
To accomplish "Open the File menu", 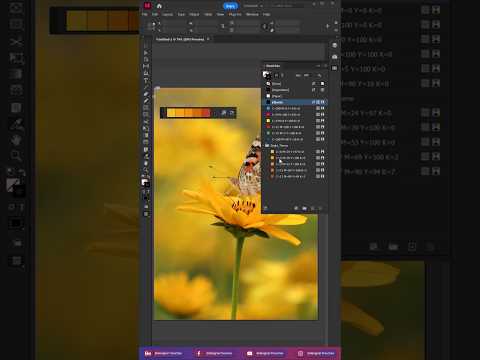I will [x=145, y=14].
